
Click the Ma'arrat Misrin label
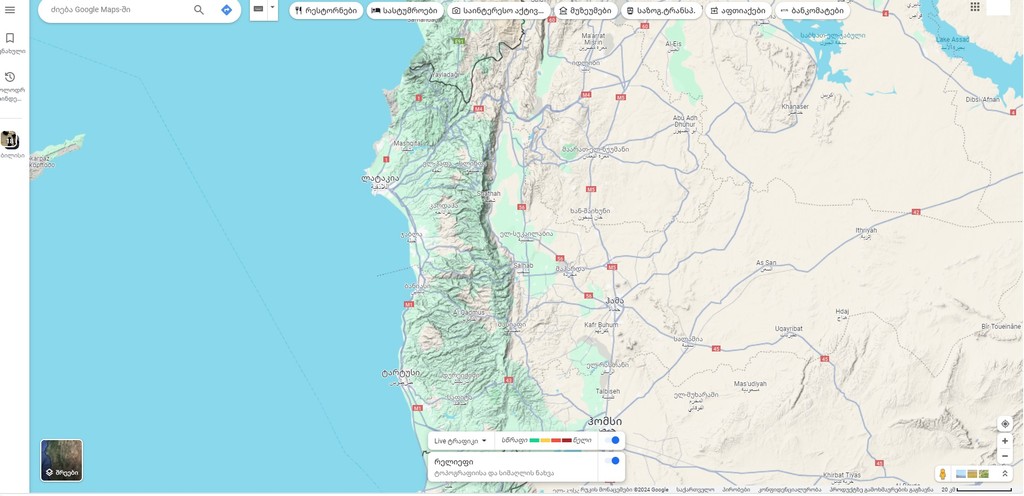(593, 38)
